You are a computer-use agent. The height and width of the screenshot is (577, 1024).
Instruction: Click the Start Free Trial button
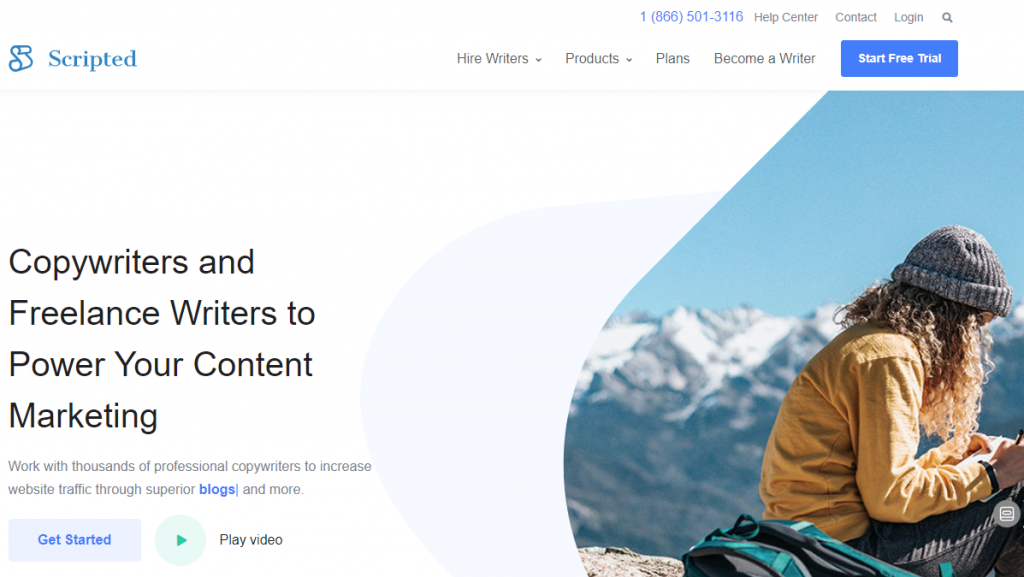click(x=899, y=58)
